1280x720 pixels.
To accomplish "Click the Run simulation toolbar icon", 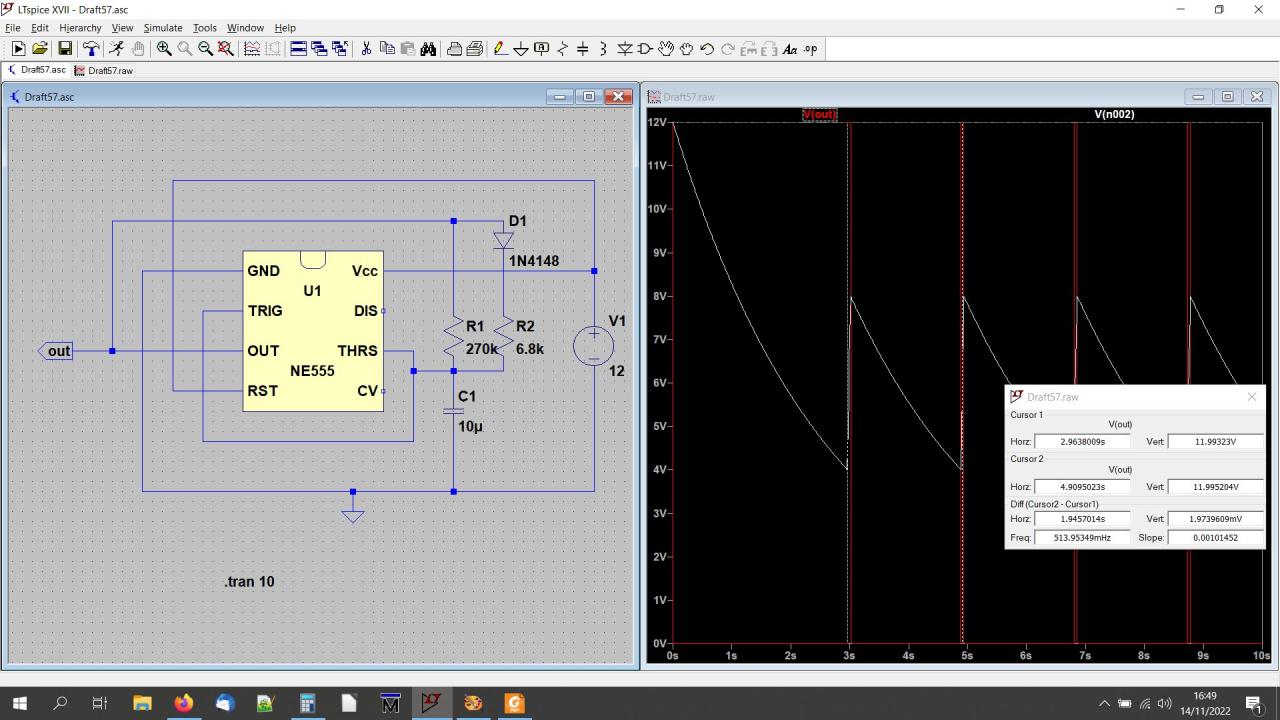I will click(x=18, y=49).
